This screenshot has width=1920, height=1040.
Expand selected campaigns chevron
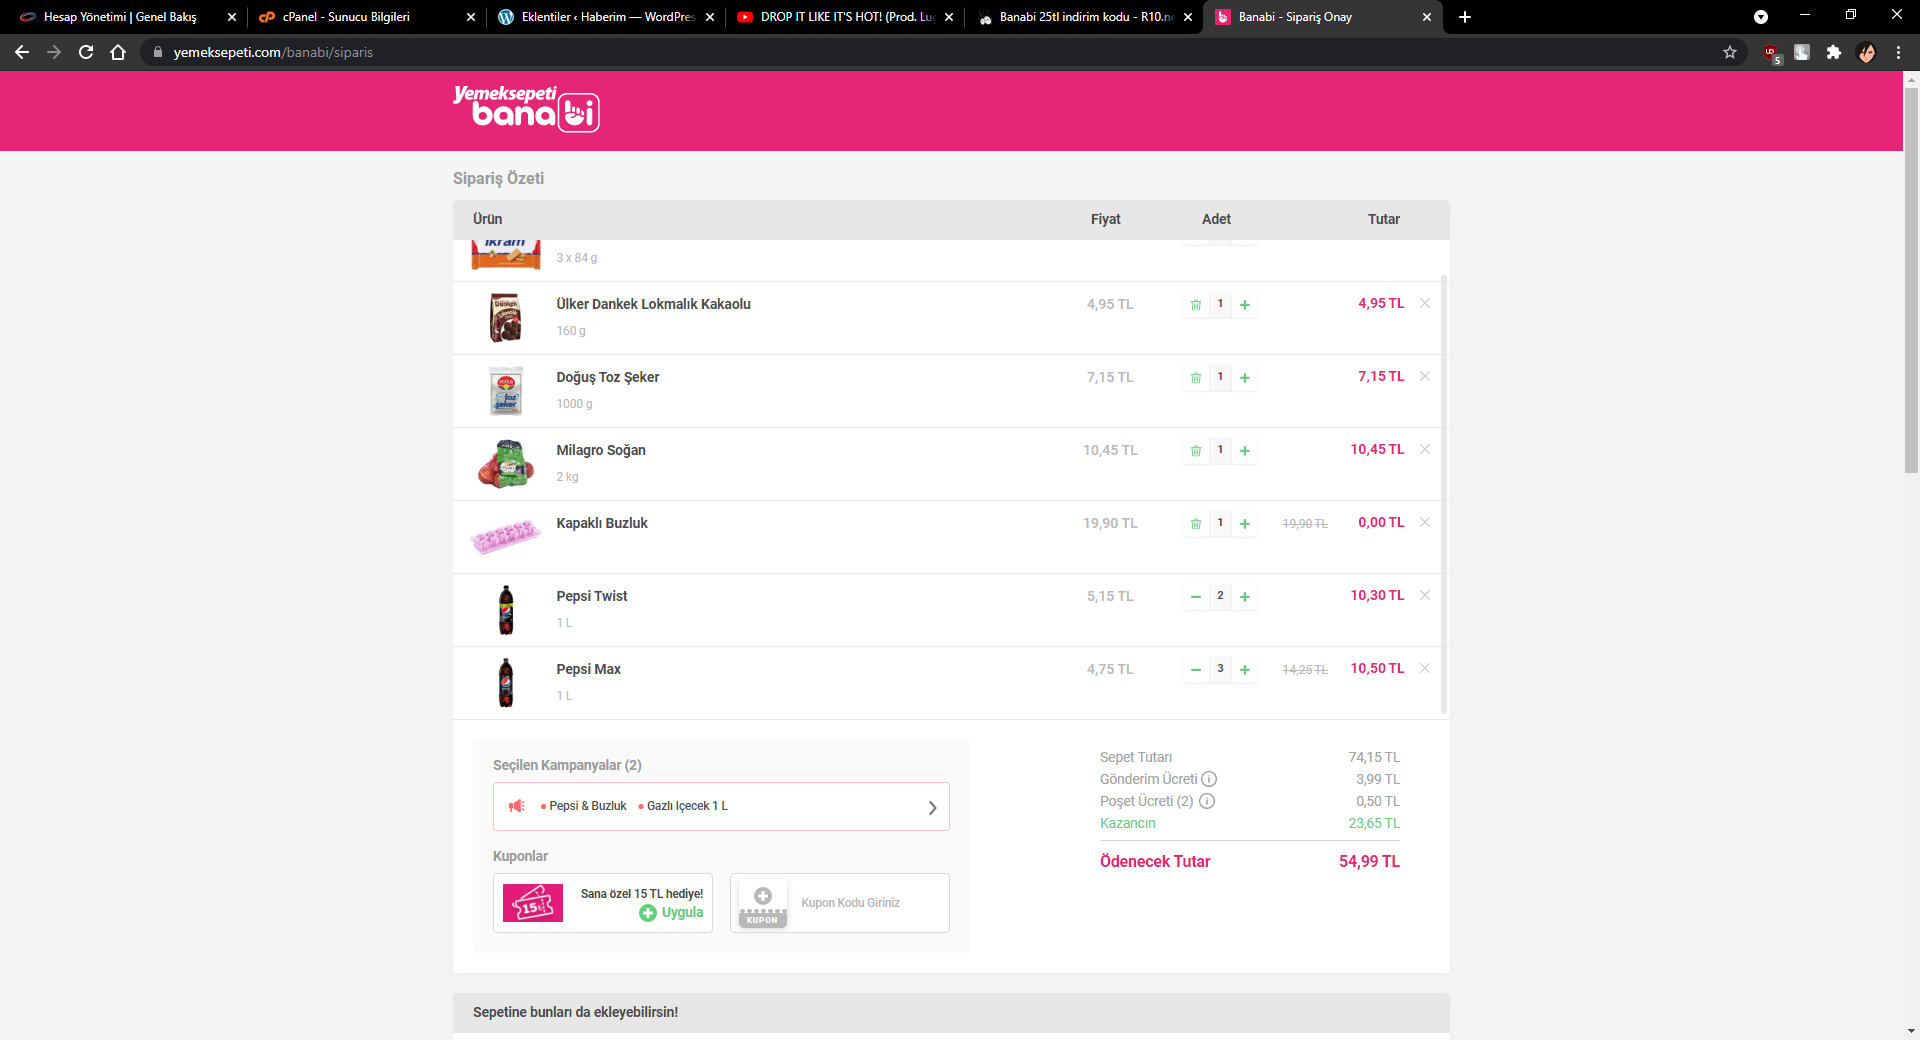coord(932,807)
